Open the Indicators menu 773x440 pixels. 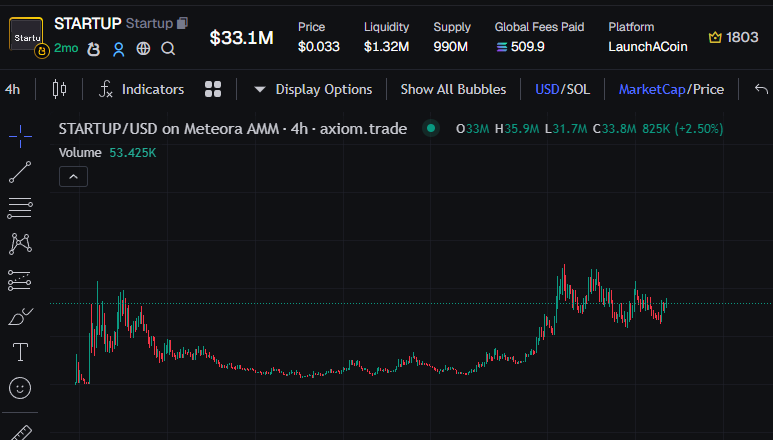[141, 89]
